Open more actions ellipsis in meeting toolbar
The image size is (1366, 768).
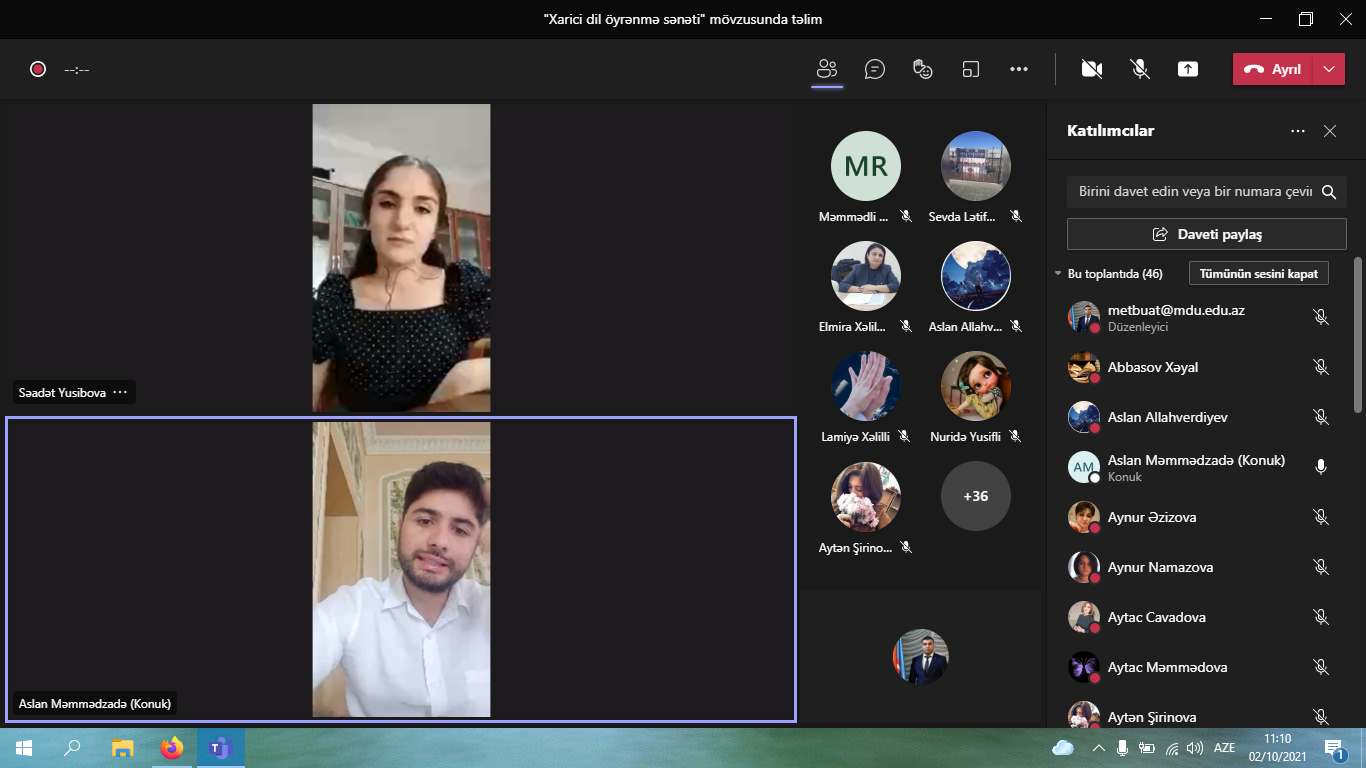pos(1019,69)
